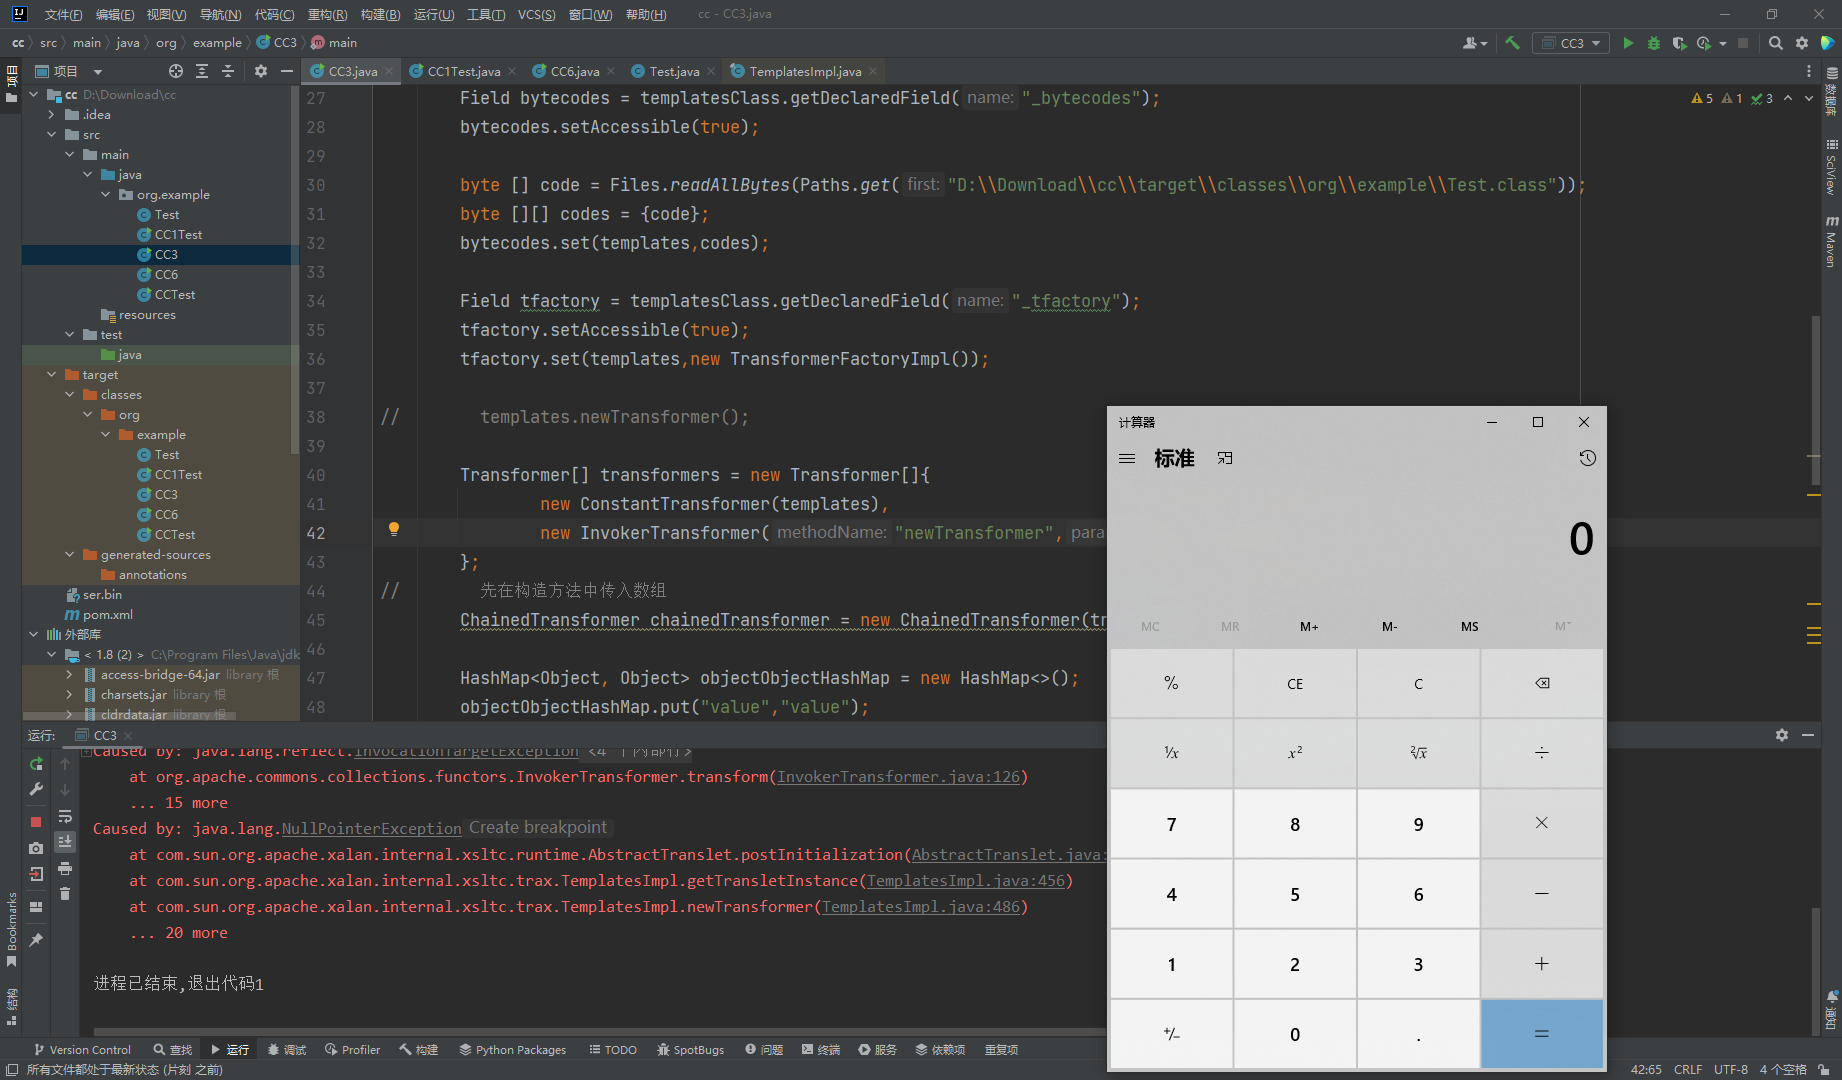Viewport: 1842px width, 1080px height.
Task: Click InvokerTransformer.java:126 stack link
Action: click(x=898, y=777)
